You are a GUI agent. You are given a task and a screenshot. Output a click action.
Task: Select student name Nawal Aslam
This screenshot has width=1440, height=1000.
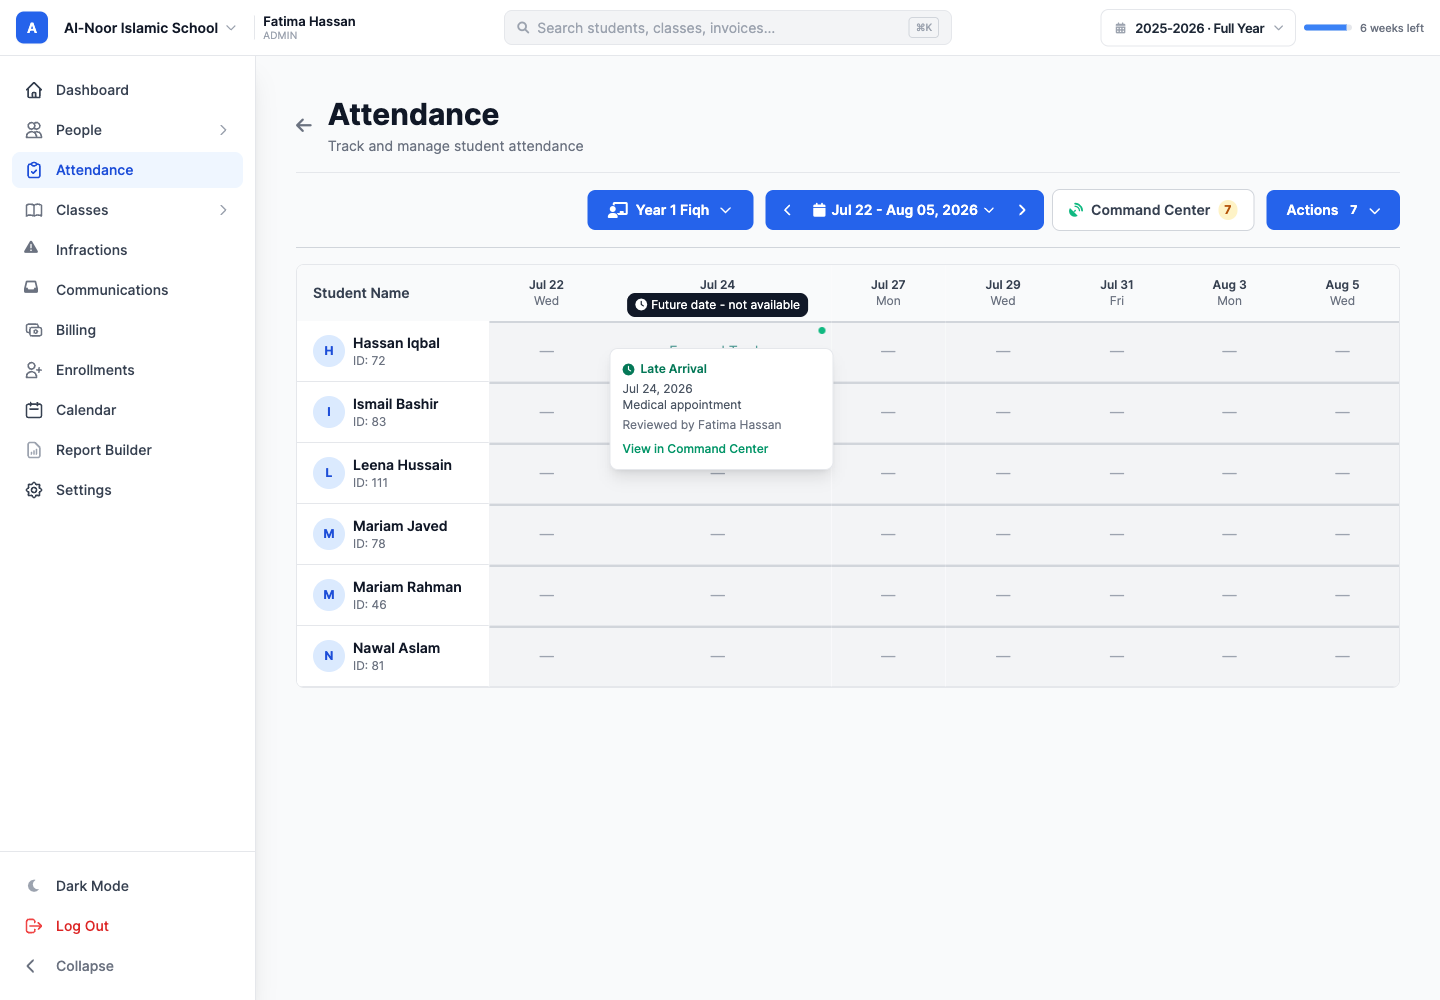[x=396, y=648]
